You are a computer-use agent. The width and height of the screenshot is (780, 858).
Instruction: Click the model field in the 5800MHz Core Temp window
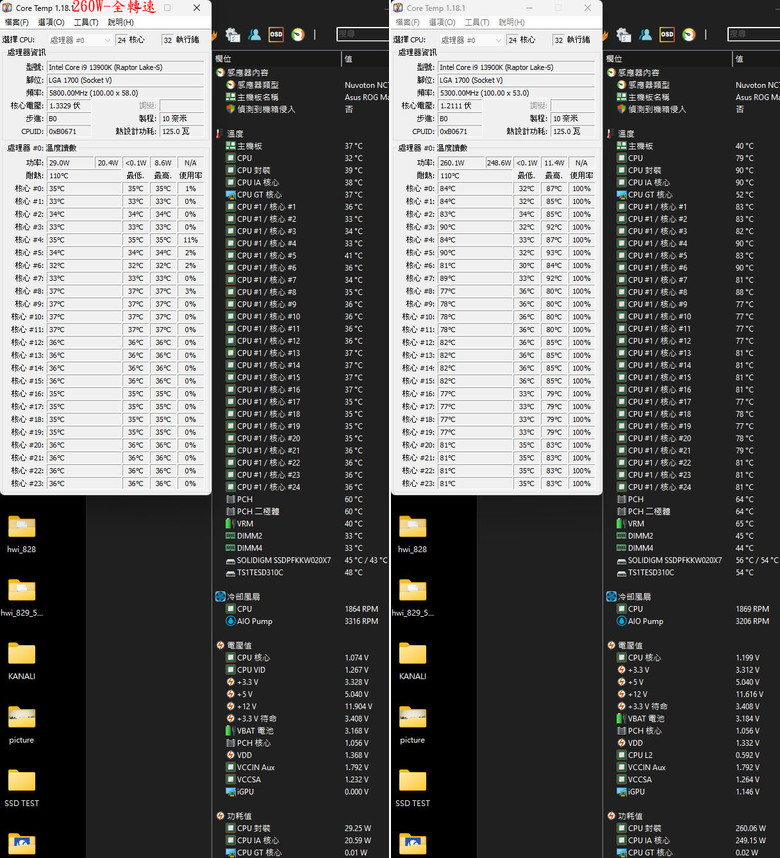125,67
